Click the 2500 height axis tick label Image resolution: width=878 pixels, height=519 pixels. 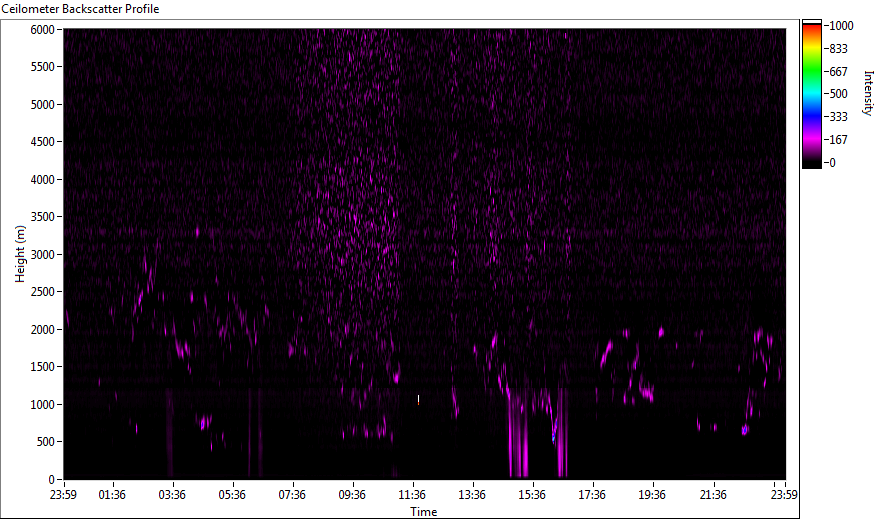point(43,292)
